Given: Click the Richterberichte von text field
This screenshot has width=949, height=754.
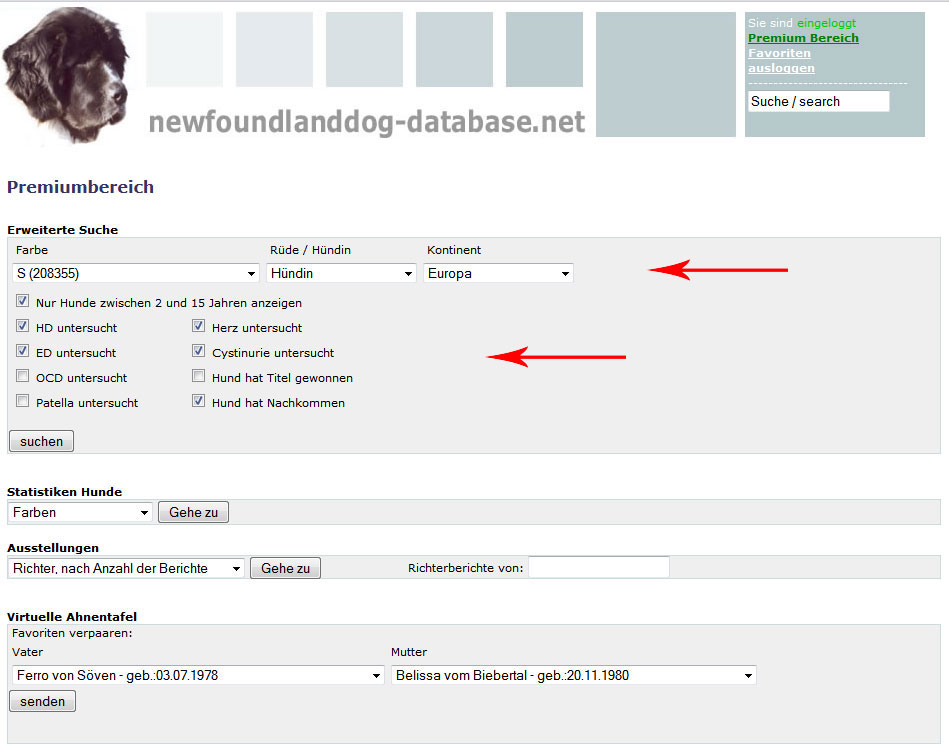Looking at the screenshot, I should pyautogui.click(x=598, y=567).
